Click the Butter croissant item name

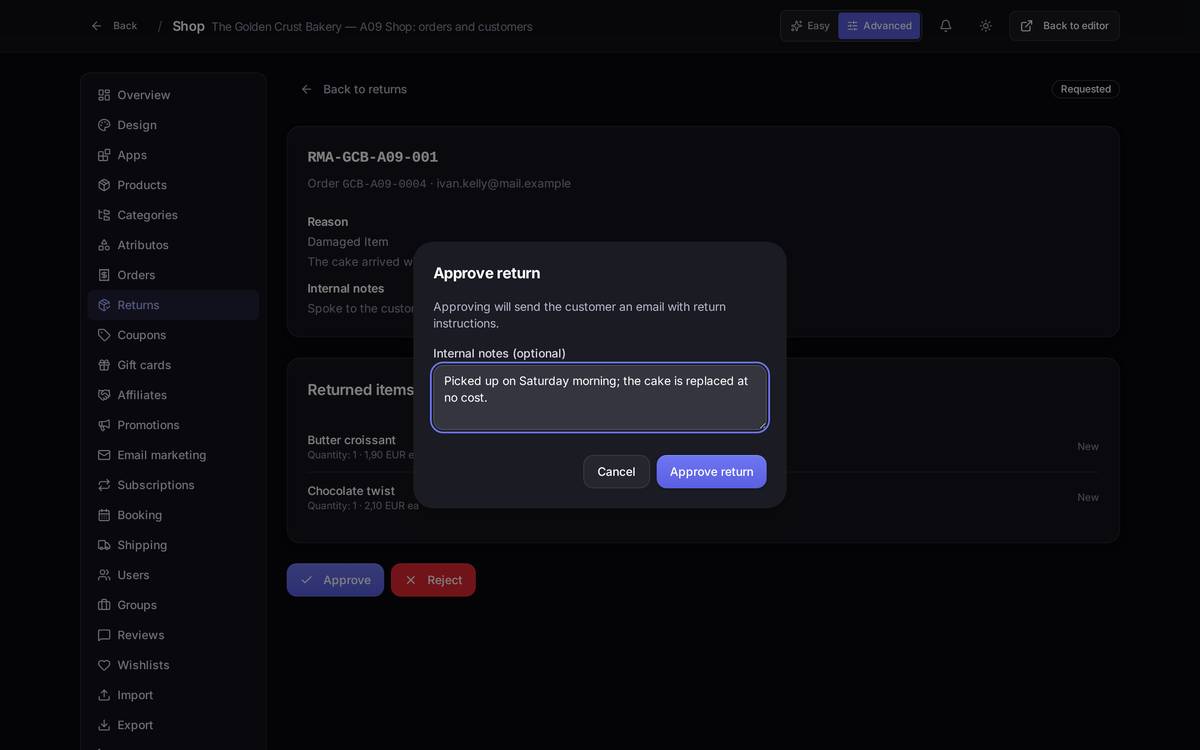coord(352,440)
